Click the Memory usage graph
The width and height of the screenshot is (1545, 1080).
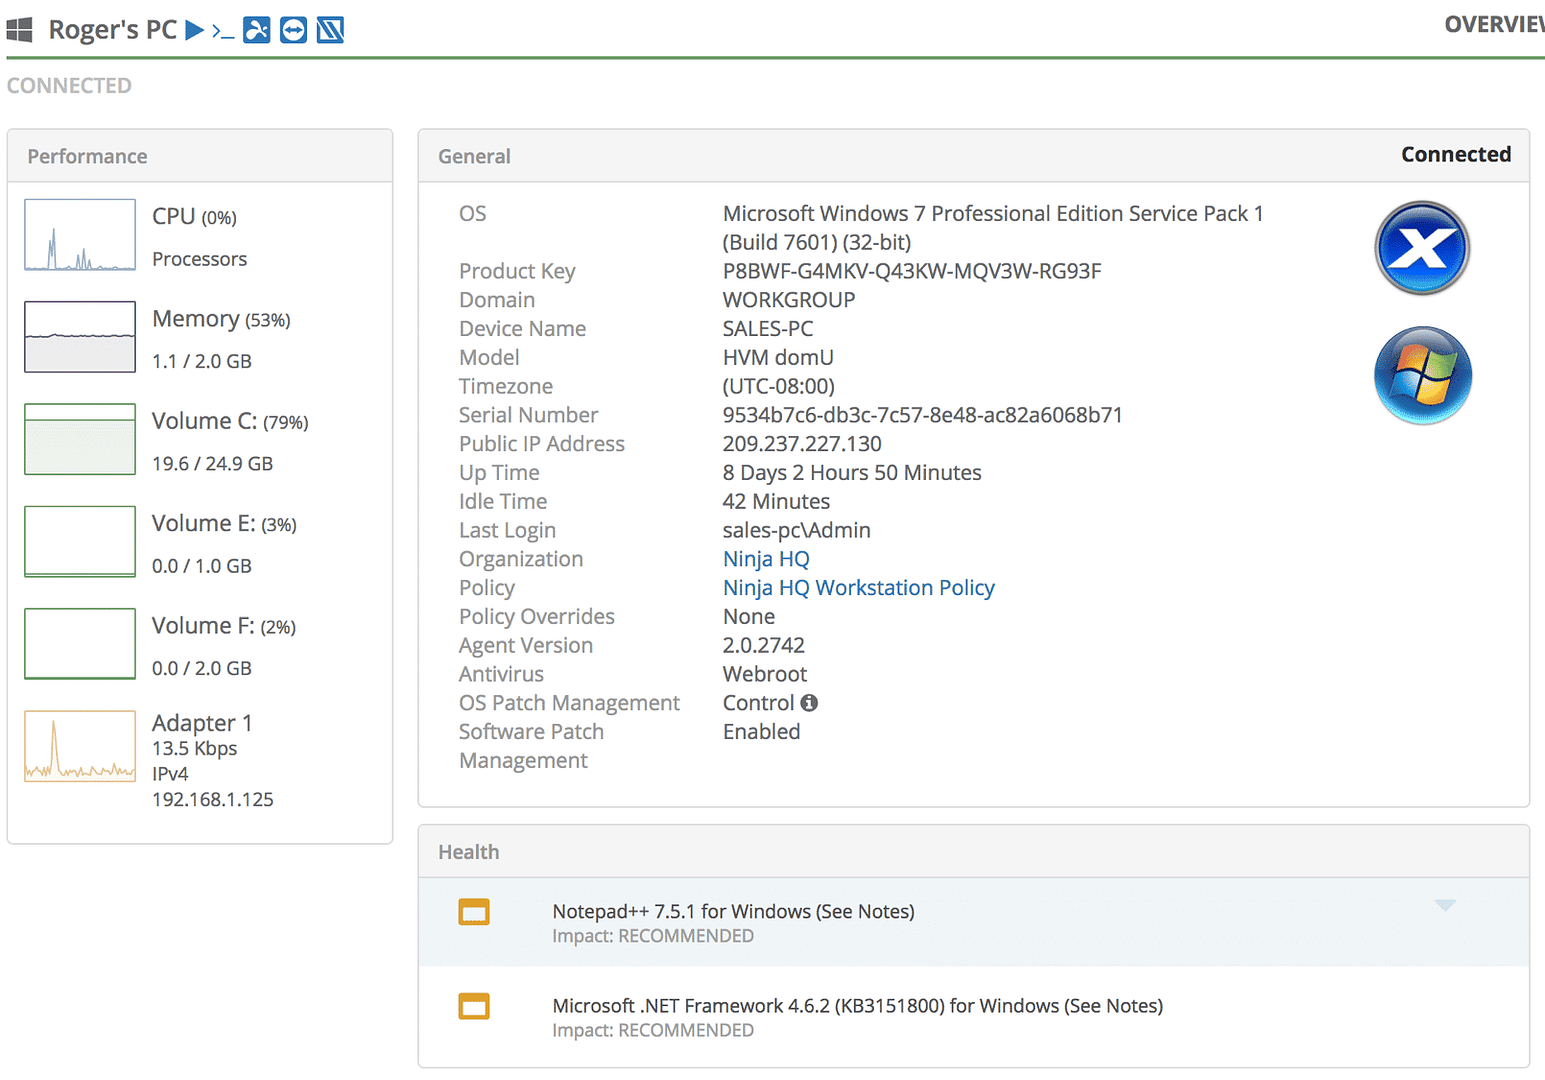click(x=79, y=337)
